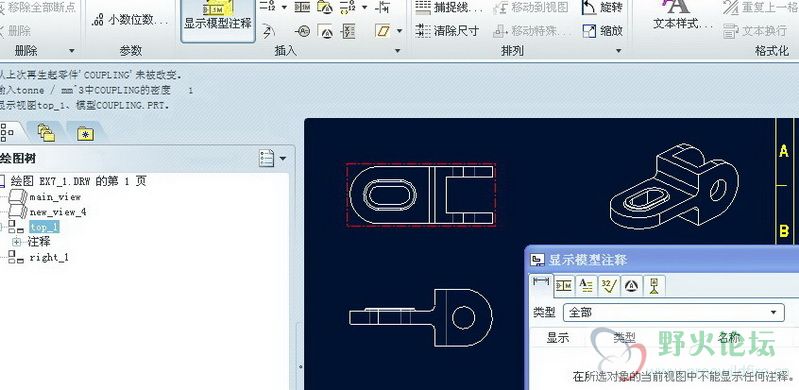Select the 清除尺寸 (cleanup dimensions) tool
This screenshot has height=390, width=799.
447,31
